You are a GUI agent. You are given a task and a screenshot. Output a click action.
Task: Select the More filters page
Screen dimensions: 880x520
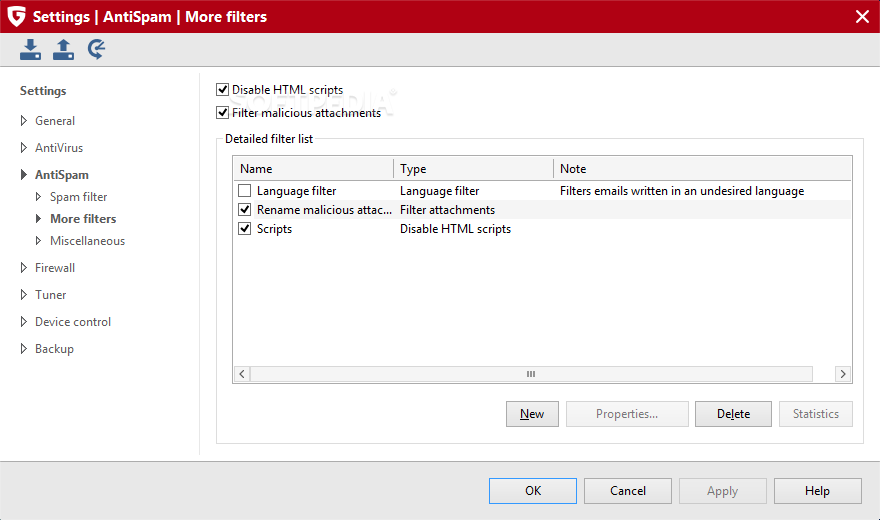(x=83, y=218)
